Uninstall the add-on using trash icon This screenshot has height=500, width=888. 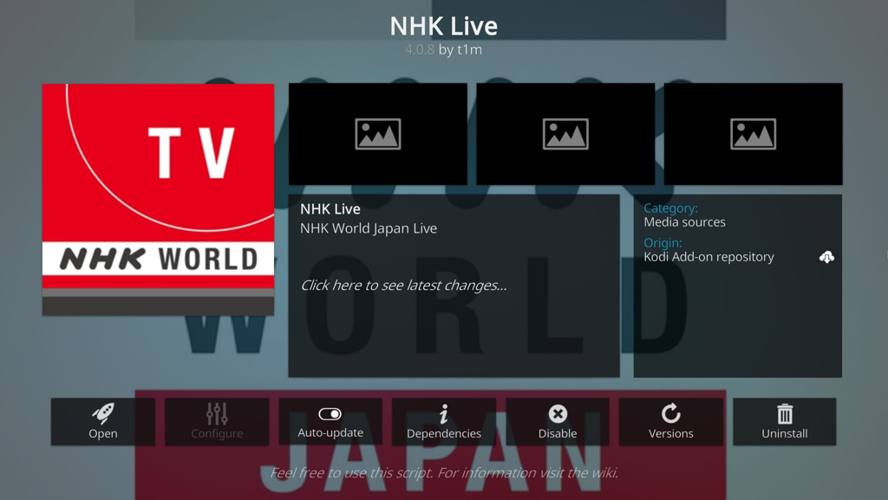pos(785,421)
